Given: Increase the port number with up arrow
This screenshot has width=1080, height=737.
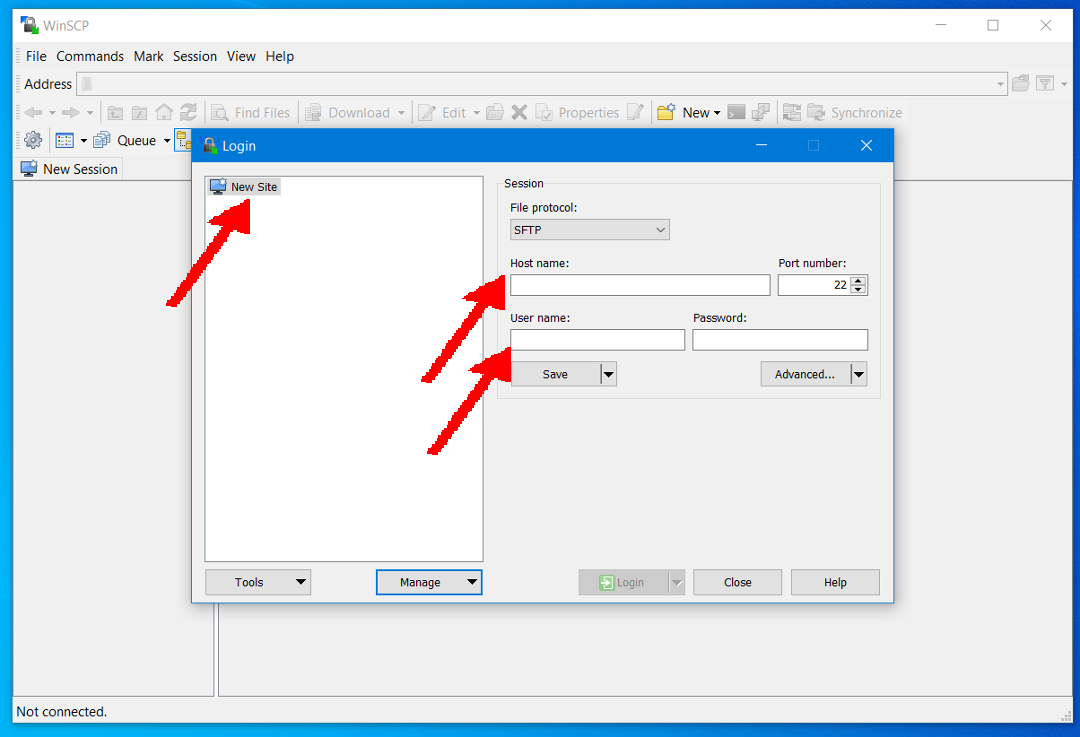Looking at the screenshot, I should click(x=858, y=281).
